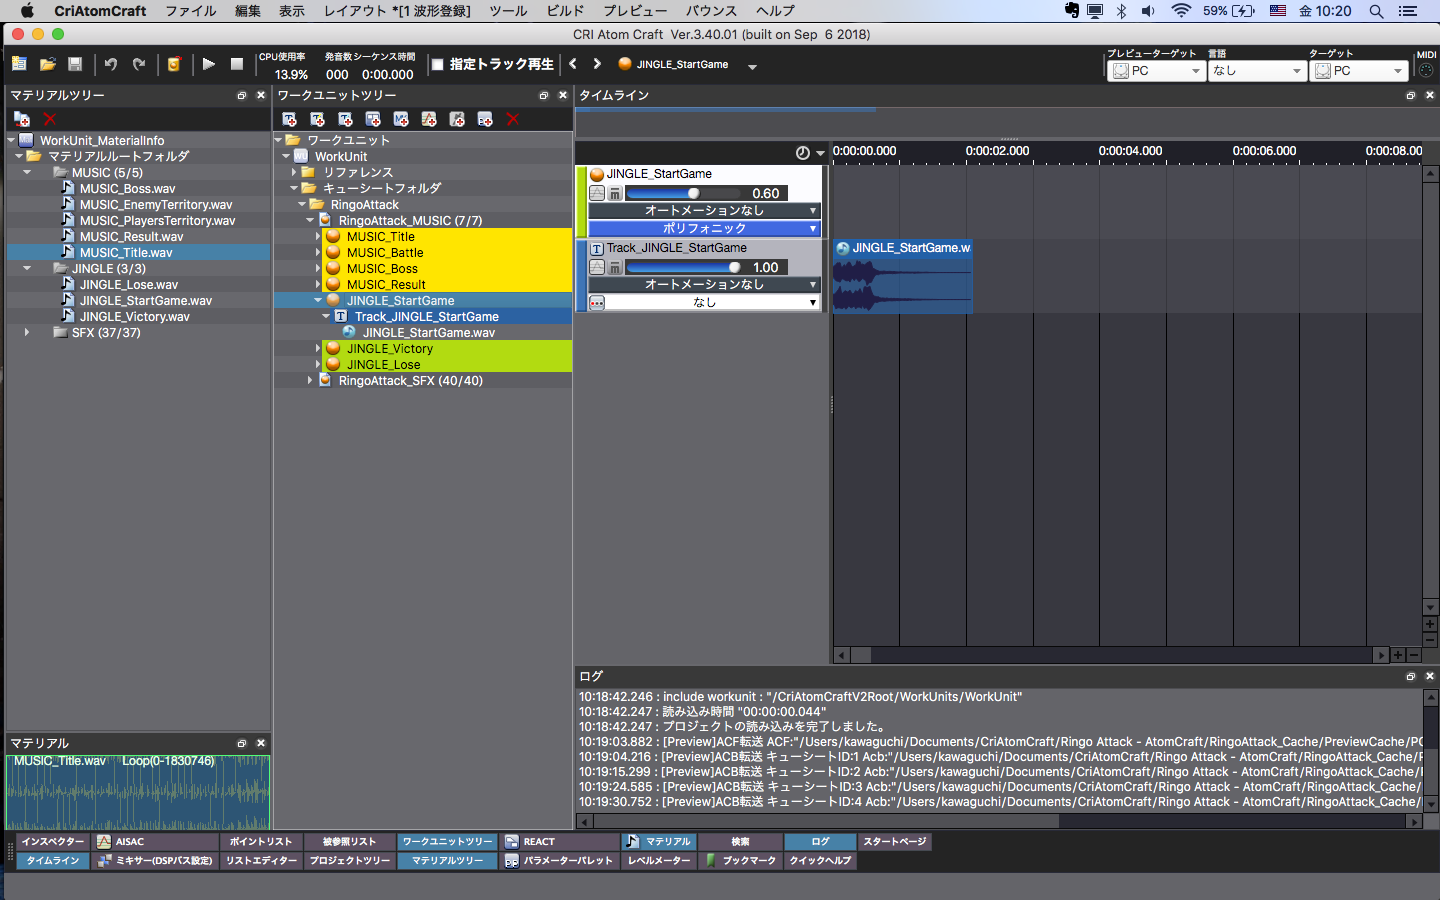This screenshot has width=1440, height=900.
Task: Open the 言語 なし dropdown
Action: point(1257,71)
